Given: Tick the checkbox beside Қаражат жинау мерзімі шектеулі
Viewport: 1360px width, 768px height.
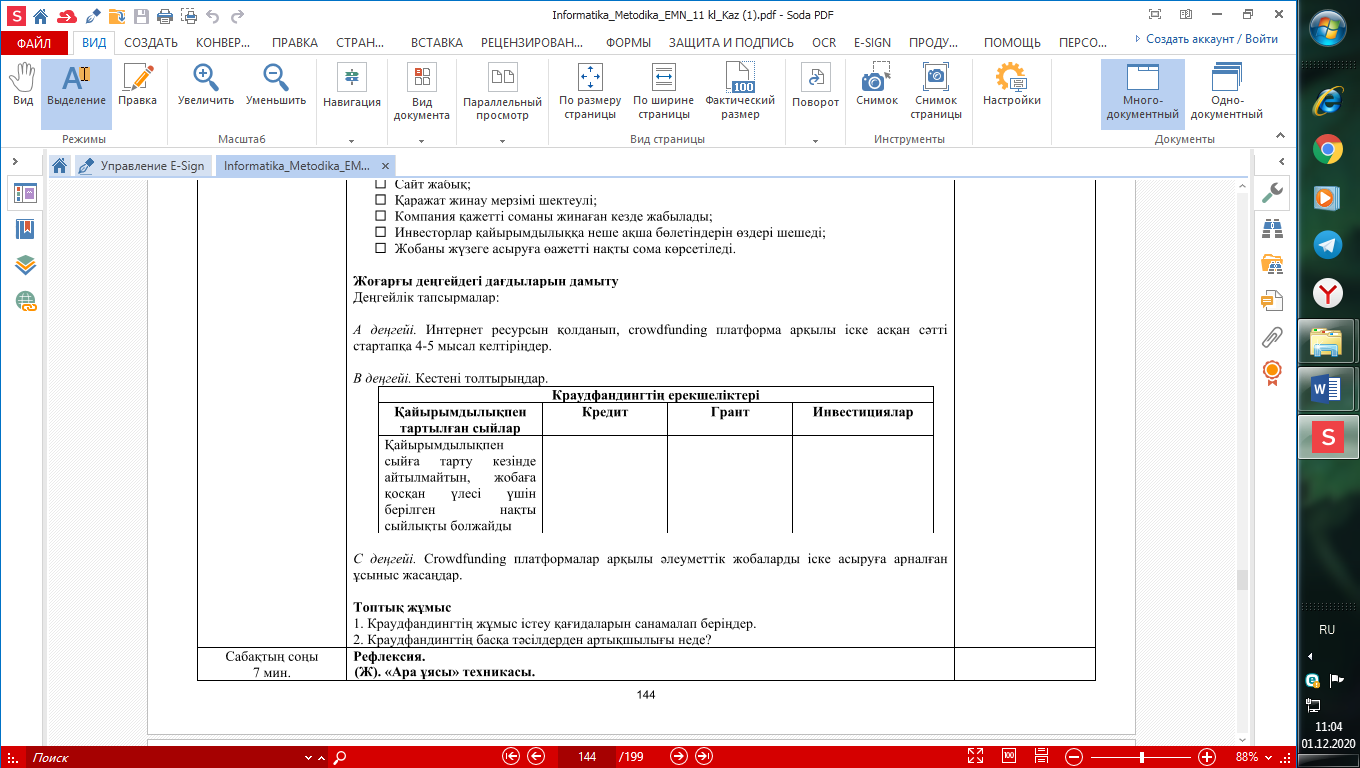Looking at the screenshot, I should tap(380, 200).
